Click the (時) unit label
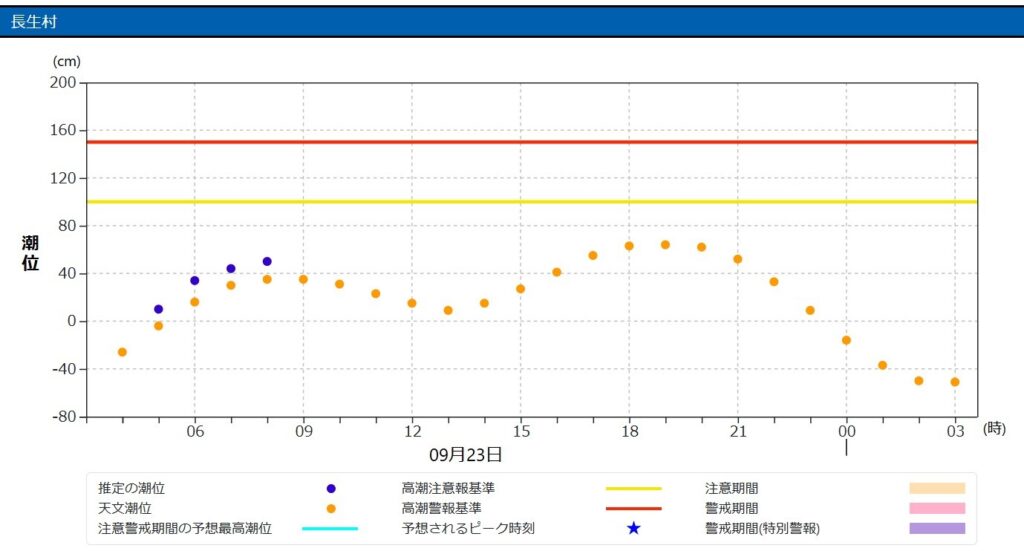 click(994, 429)
